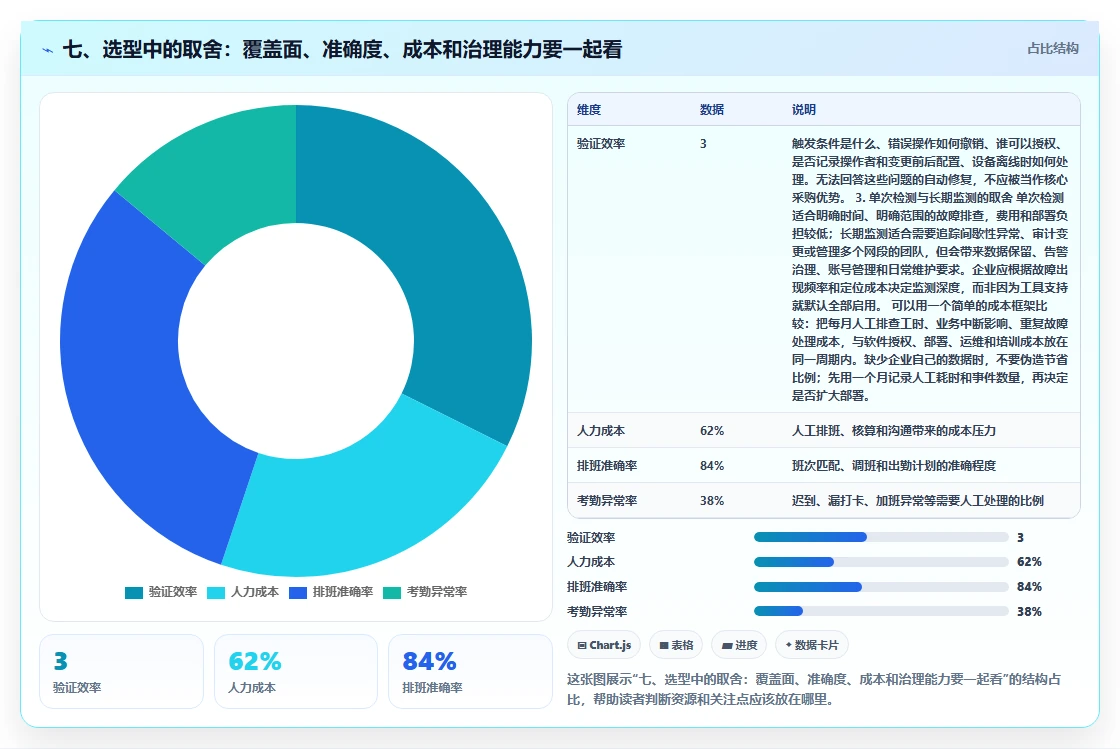Click the caption paragraph starting 这张图展示
This screenshot has height=749, width=1120.
814,689
